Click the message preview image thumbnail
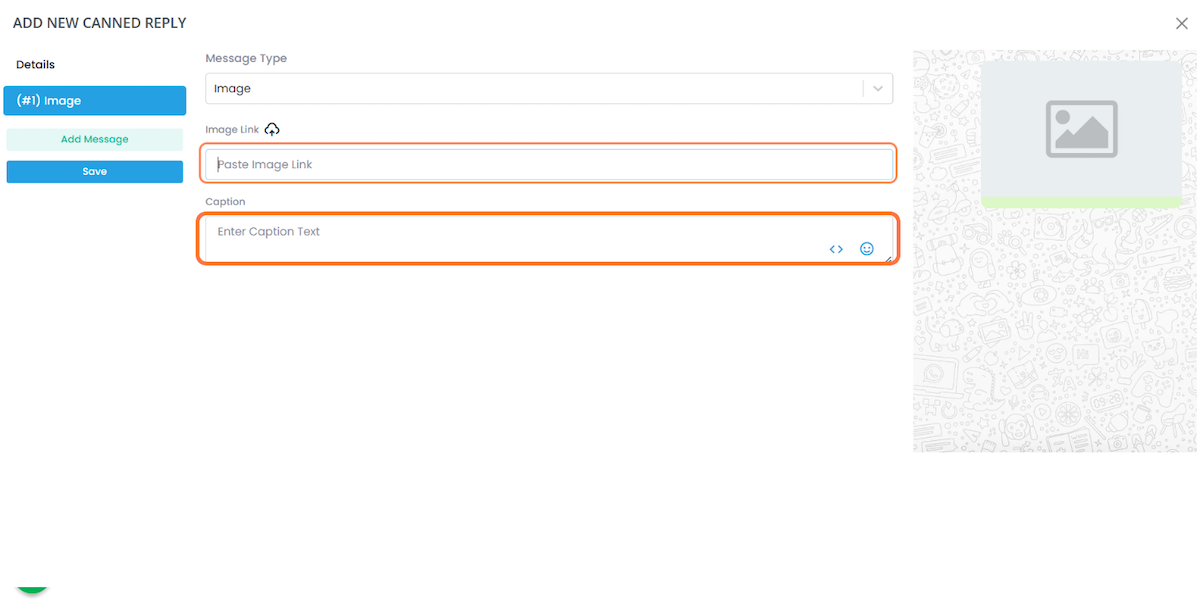 tap(1081, 131)
